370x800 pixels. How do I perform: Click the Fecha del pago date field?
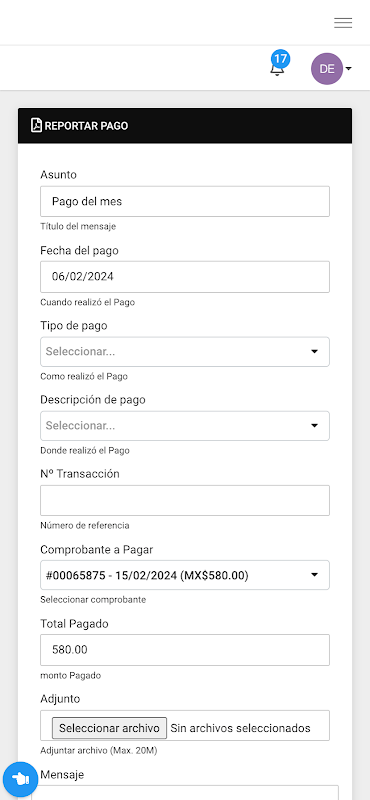click(185, 277)
